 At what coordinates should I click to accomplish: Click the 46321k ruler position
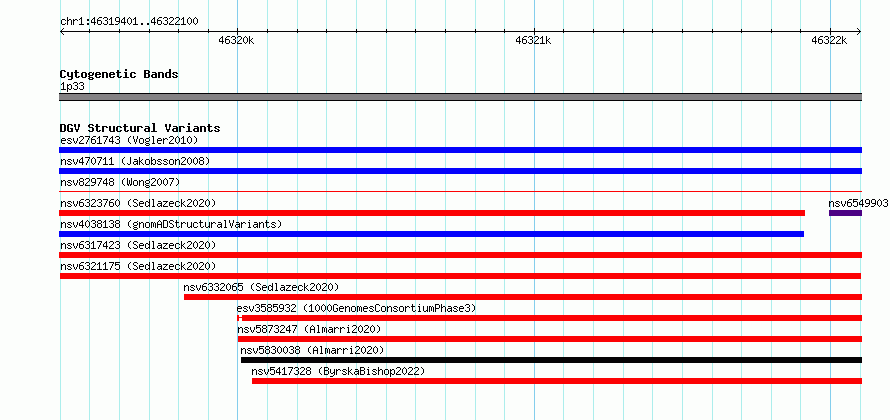pyautogui.click(x=533, y=40)
